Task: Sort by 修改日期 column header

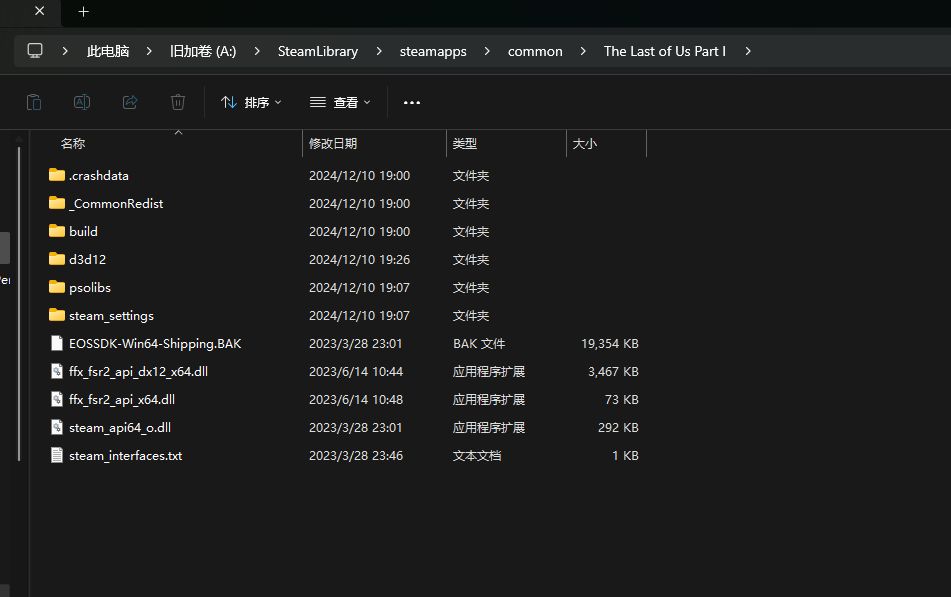Action: tap(333, 144)
